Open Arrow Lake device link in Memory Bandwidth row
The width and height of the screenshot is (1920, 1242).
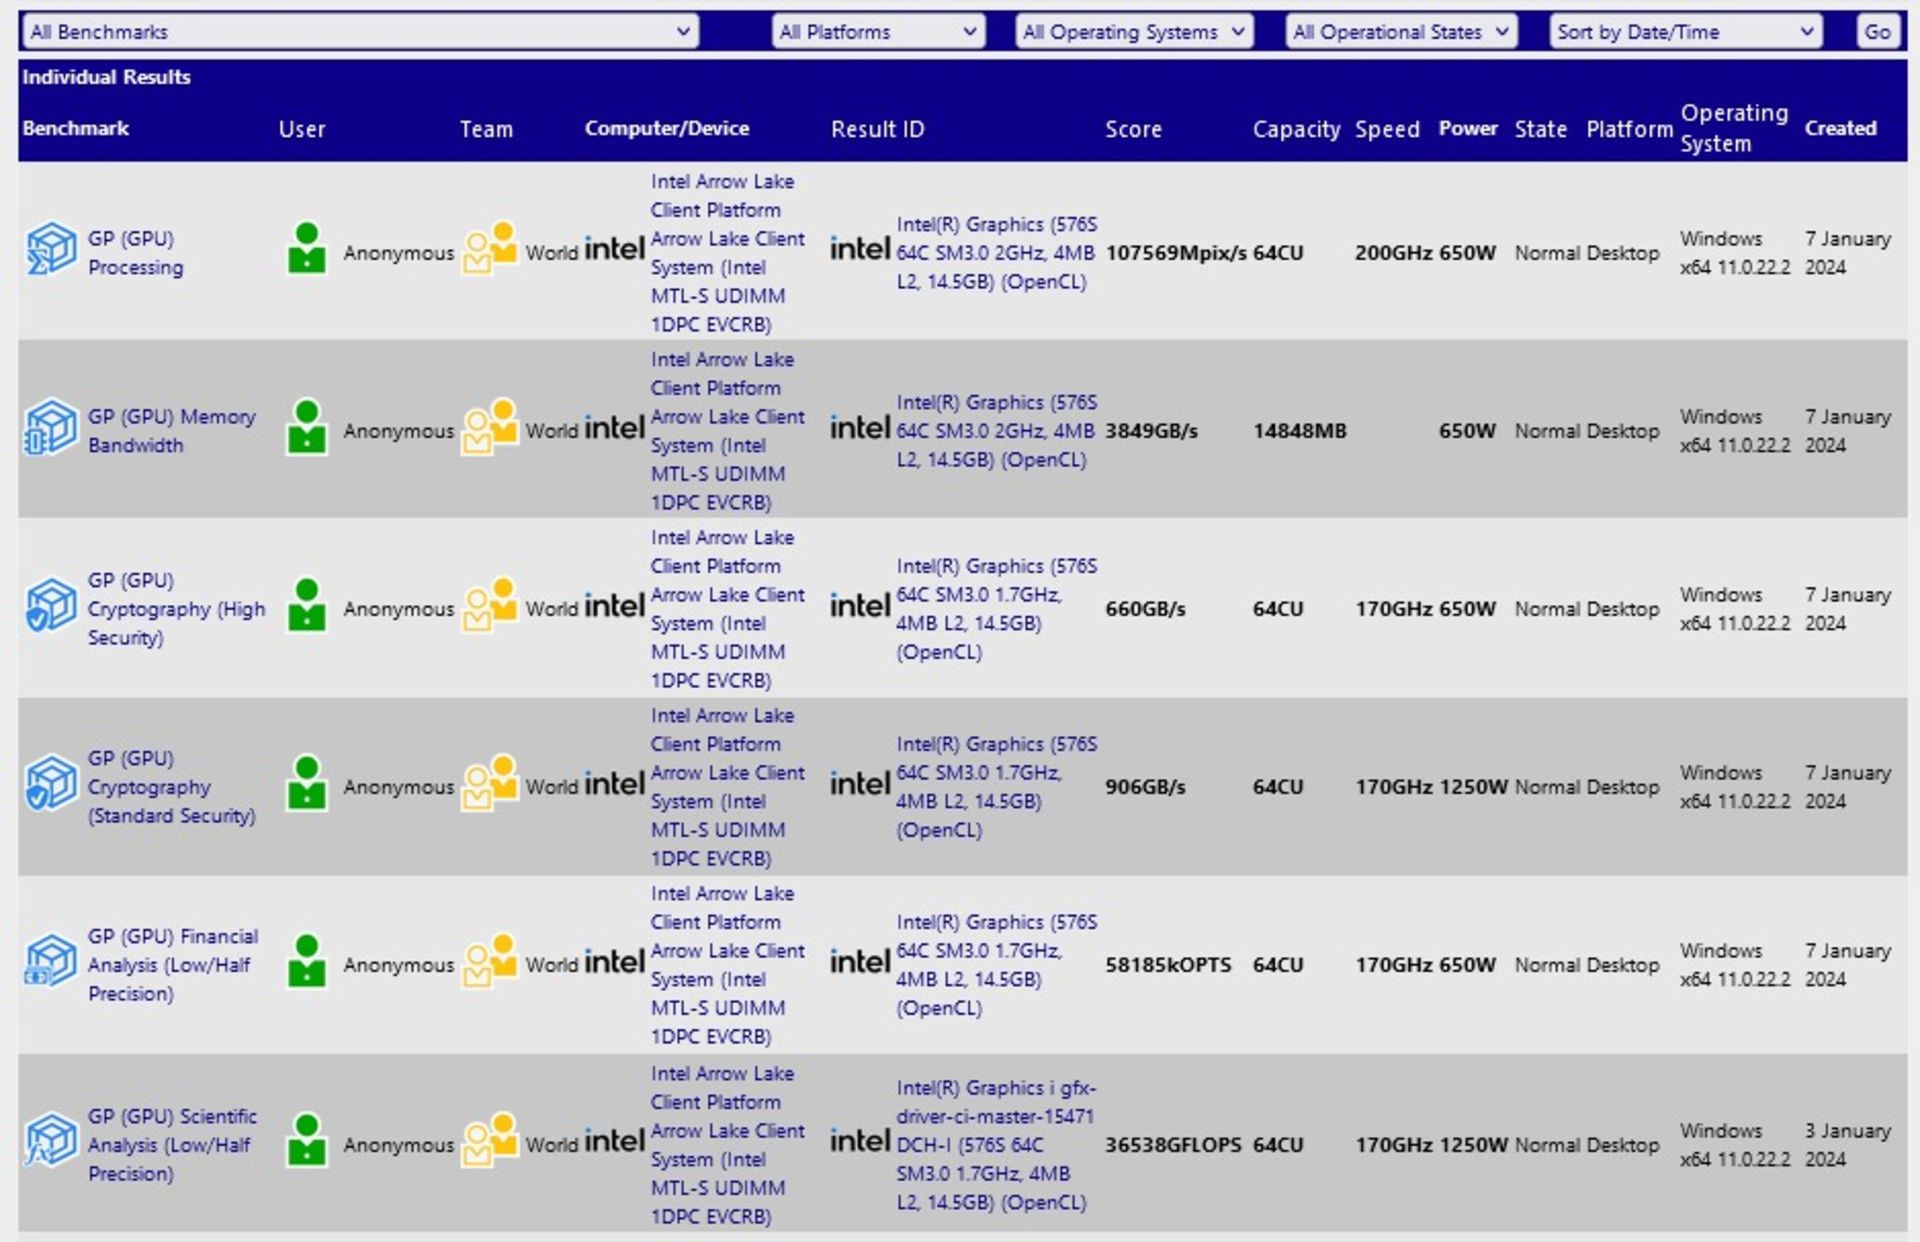pyautogui.click(x=727, y=431)
